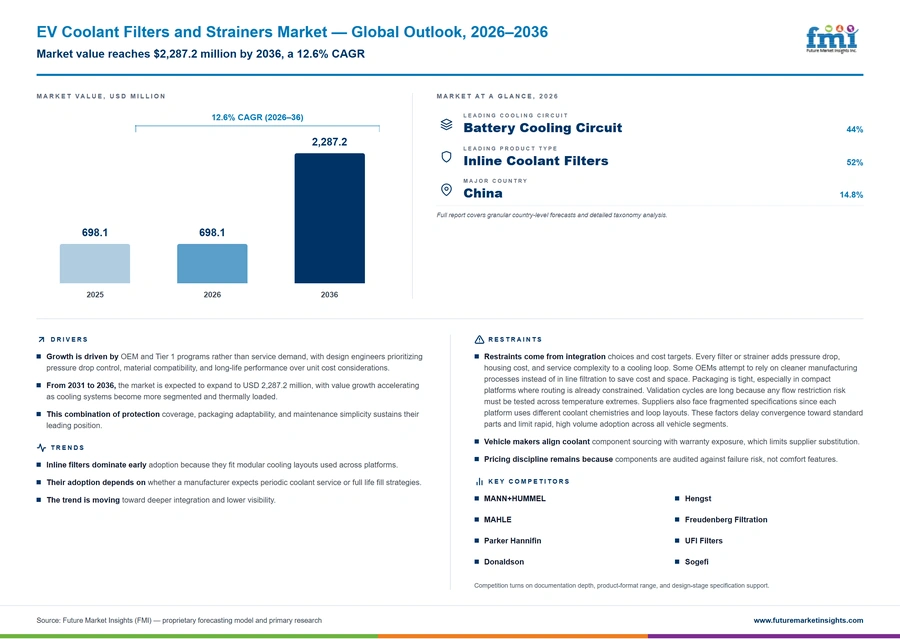Click the 2,287.2 value above the 2036 bar
The height and width of the screenshot is (639, 900).
coord(329,142)
